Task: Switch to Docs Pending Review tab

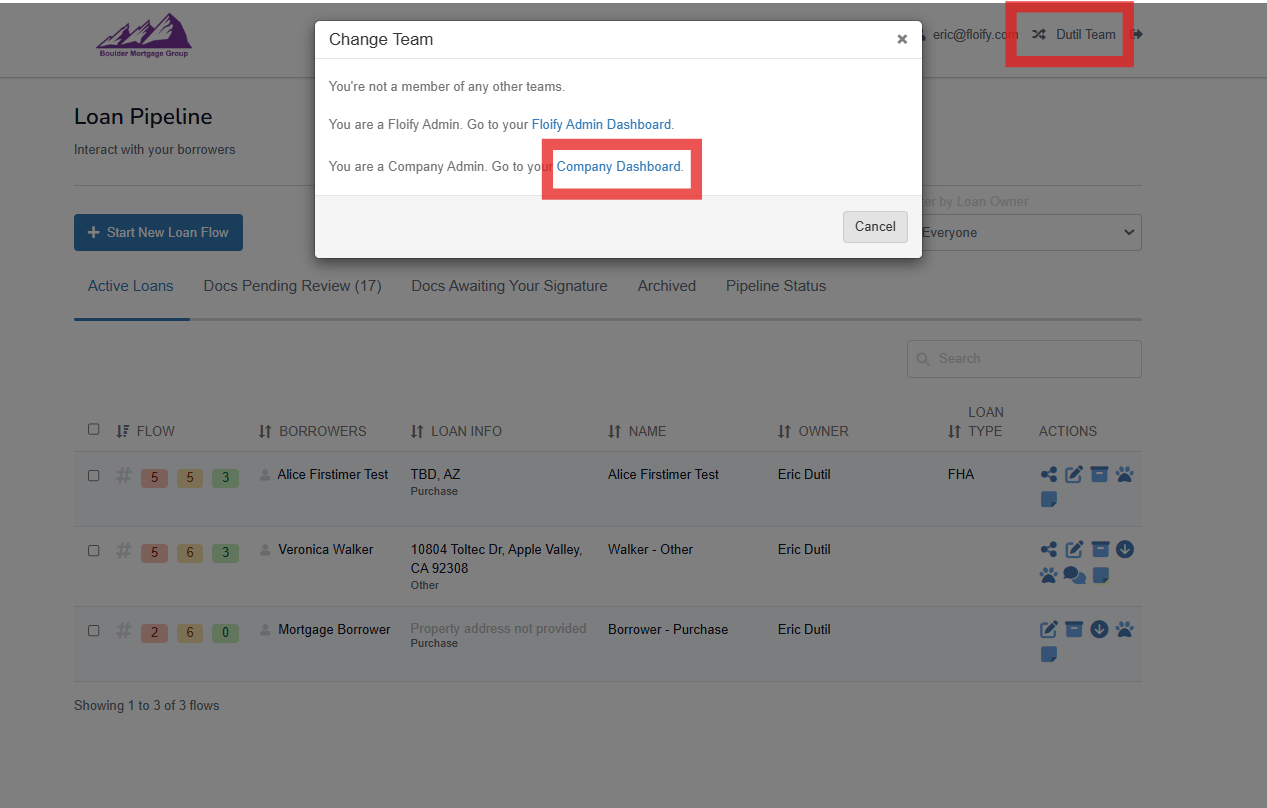Action: (292, 286)
